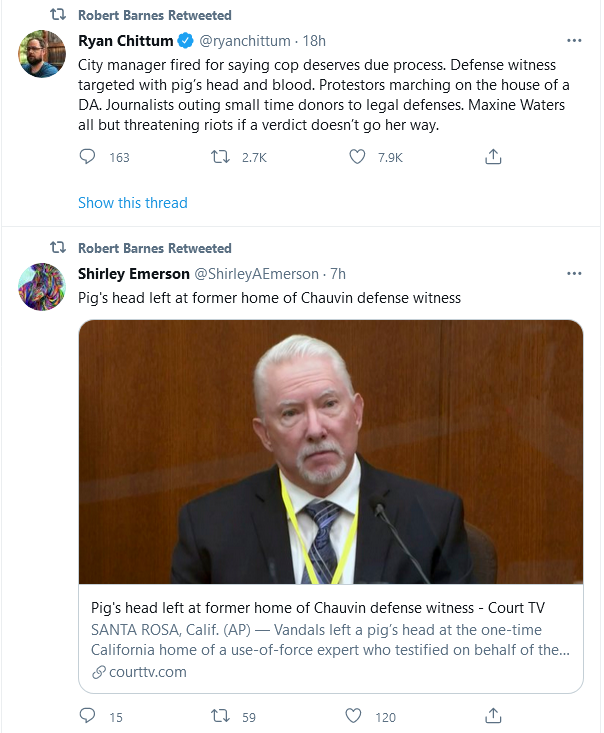Share Shirley Emerson's tweet
This screenshot has height=733, width=604.
[492, 716]
